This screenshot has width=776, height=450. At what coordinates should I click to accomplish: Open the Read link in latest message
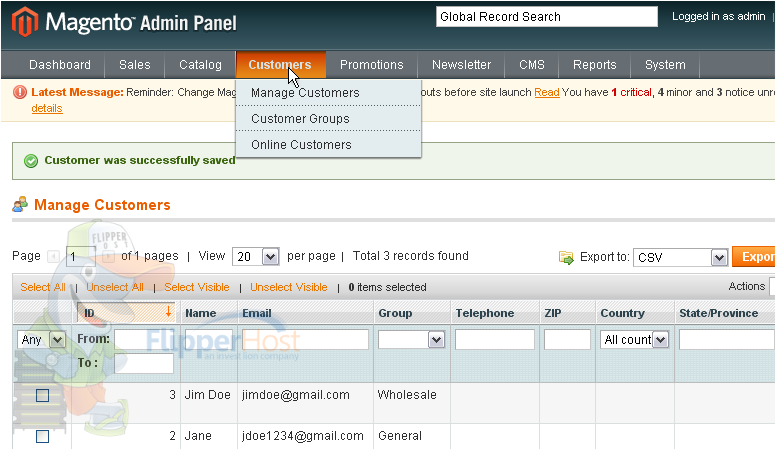[547, 93]
